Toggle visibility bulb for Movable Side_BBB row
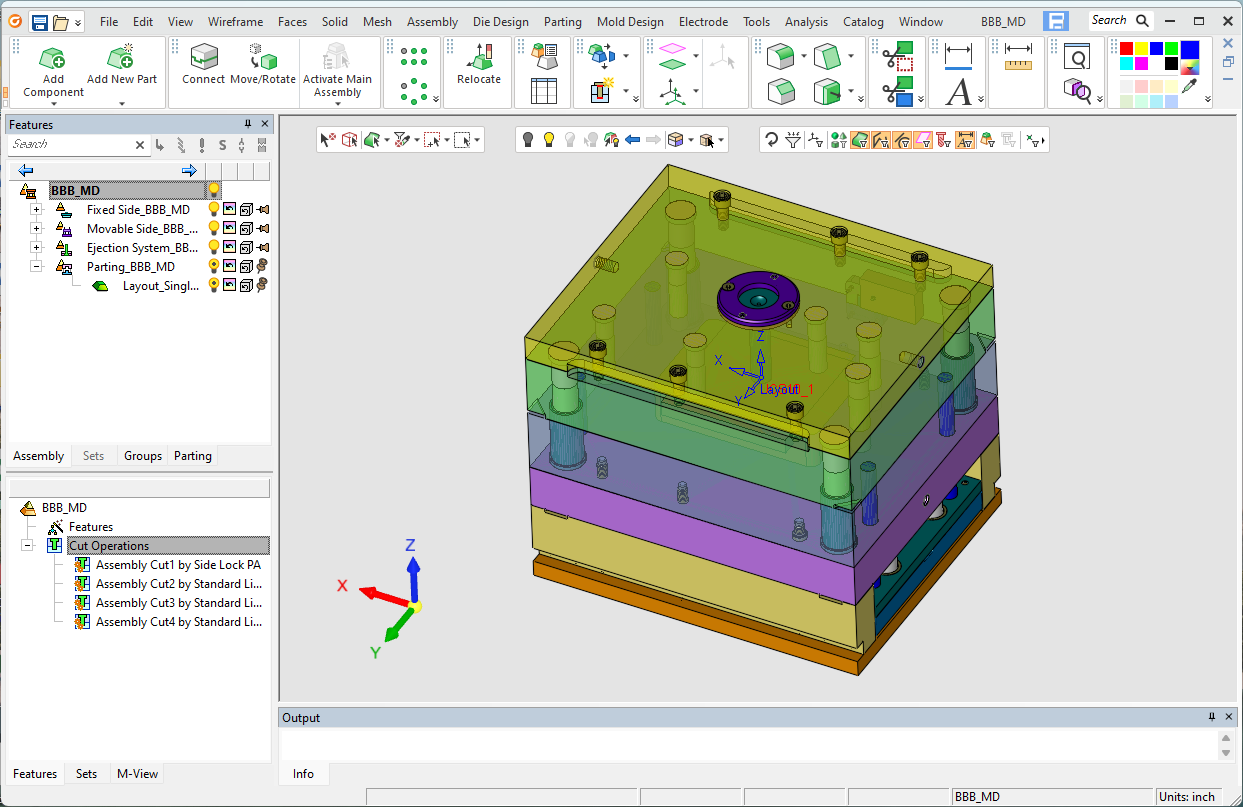Screen dimensions: 1243x807 tap(213, 229)
